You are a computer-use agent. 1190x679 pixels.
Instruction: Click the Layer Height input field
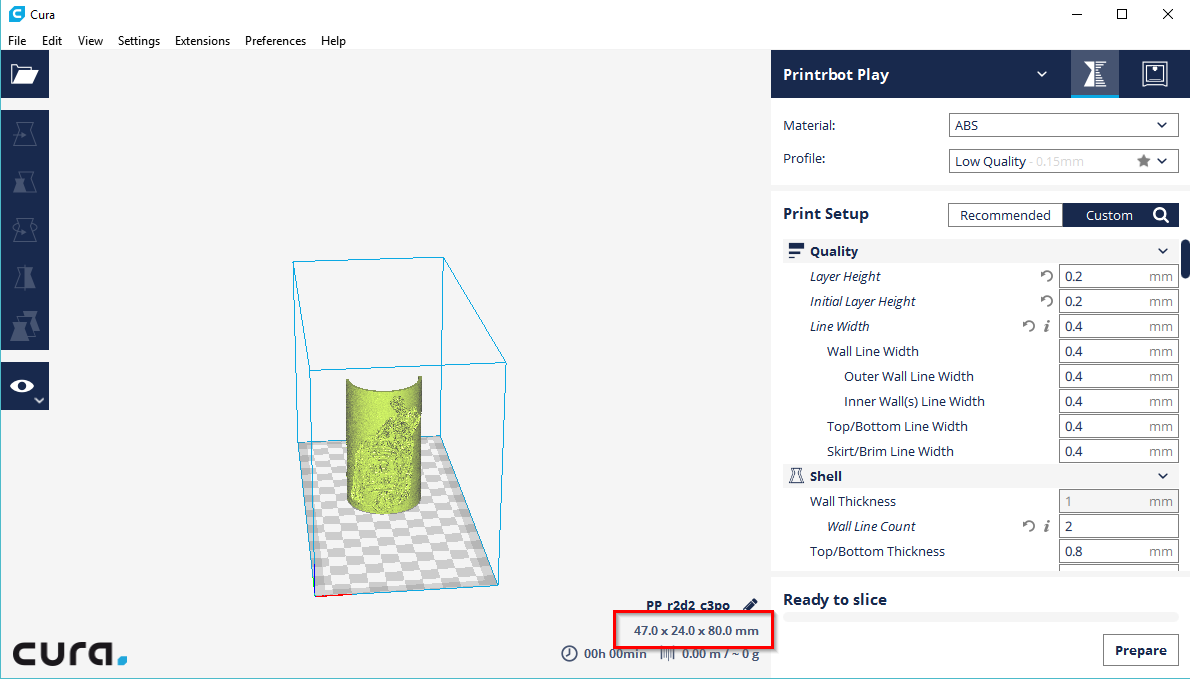click(x=1119, y=276)
